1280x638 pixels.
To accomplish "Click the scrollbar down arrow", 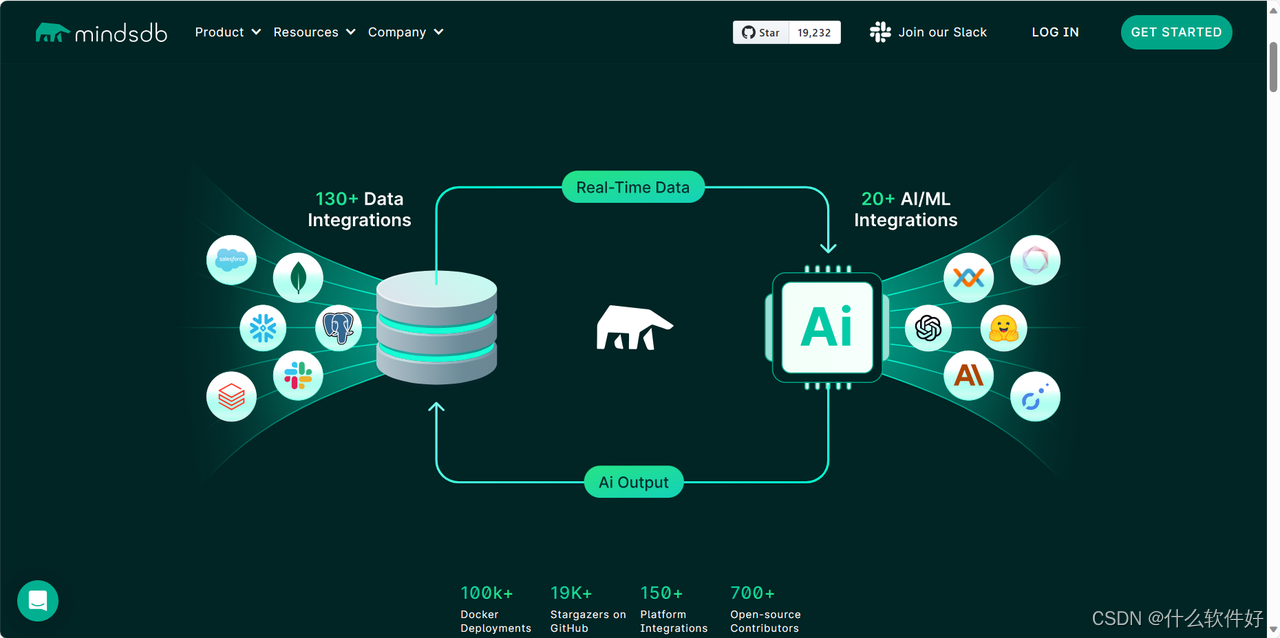I will [1273, 630].
